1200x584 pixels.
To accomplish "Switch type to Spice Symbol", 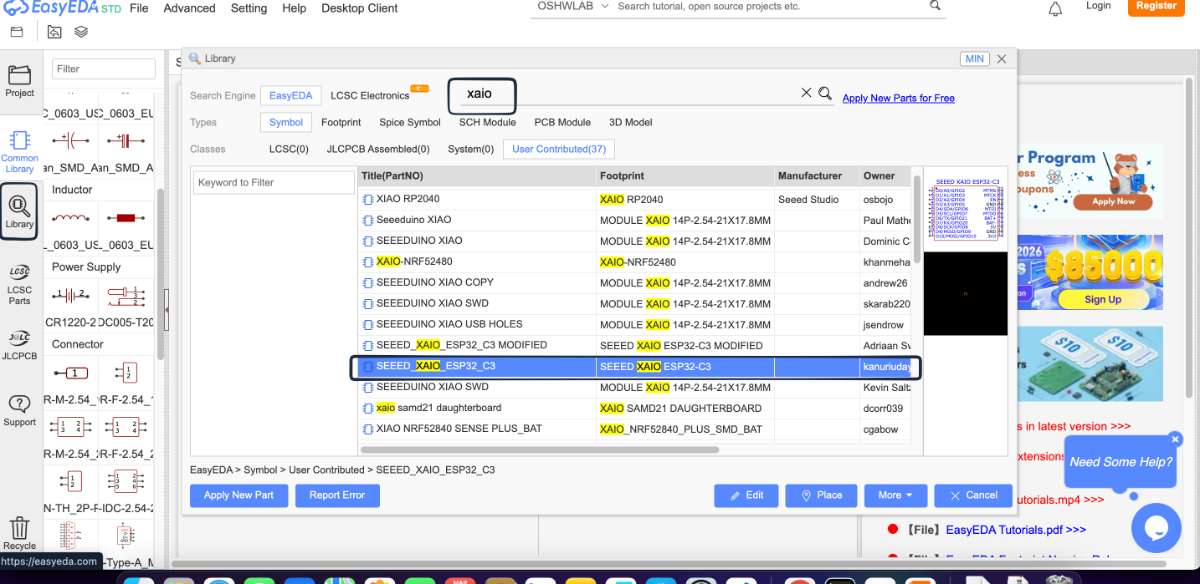I will pos(410,122).
